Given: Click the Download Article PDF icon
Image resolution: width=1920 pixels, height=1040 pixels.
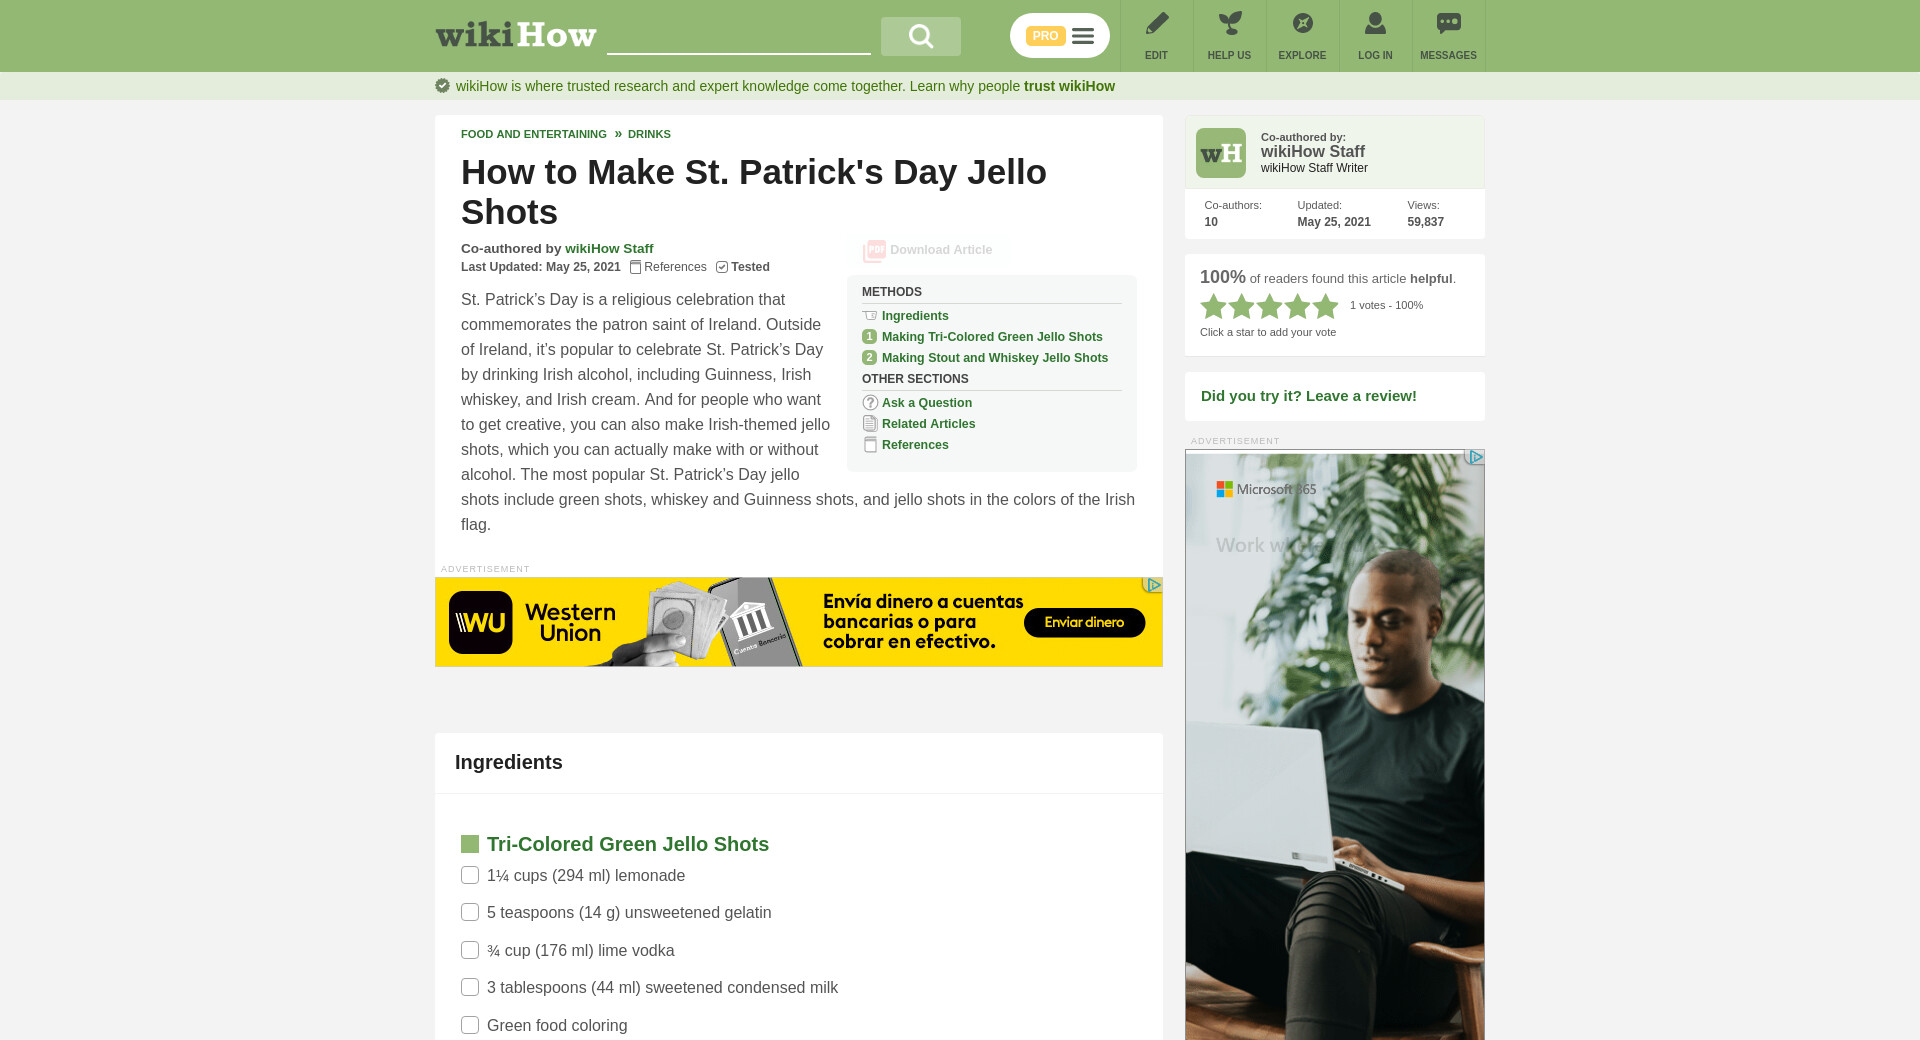Looking at the screenshot, I should point(874,250).
